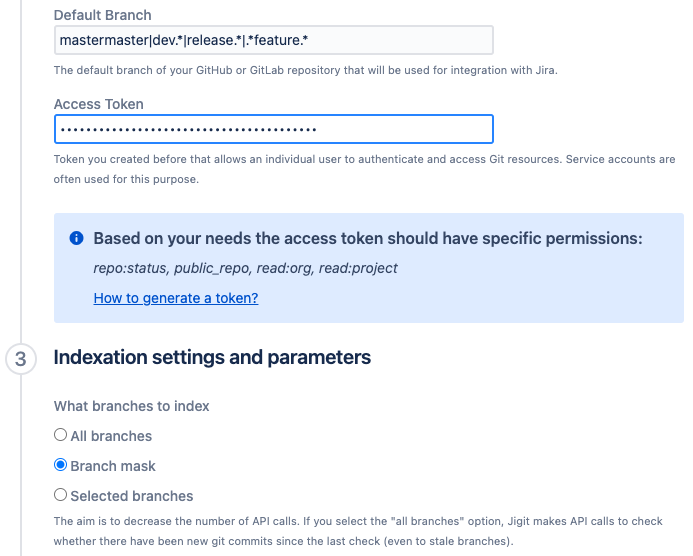Click the permissions list starting with repo:status
Image resolution: width=693 pixels, height=556 pixels.
(x=245, y=268)
